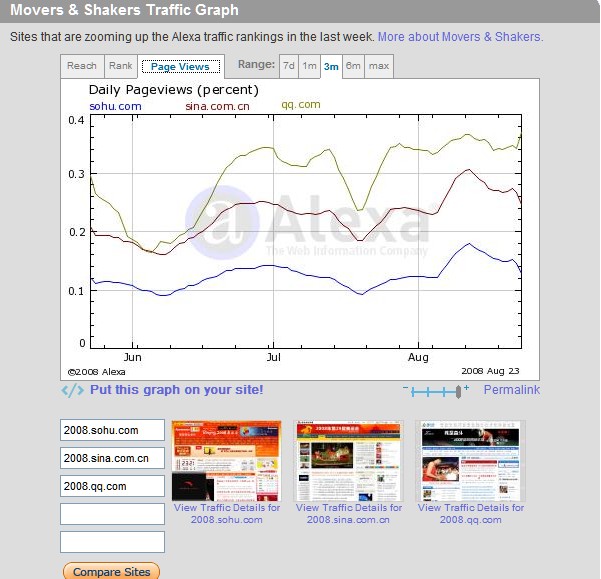This screenshot has height=579, width=601.
Task: Click the zoom slider minus icon
Action: point(405,388)
